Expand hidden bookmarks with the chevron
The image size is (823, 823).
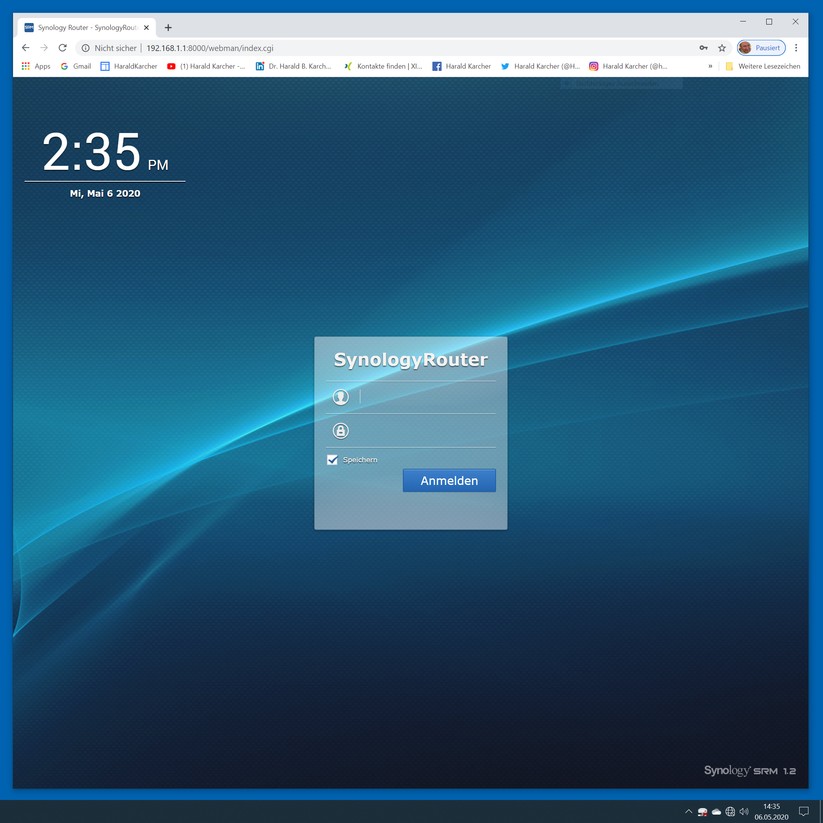710,66
